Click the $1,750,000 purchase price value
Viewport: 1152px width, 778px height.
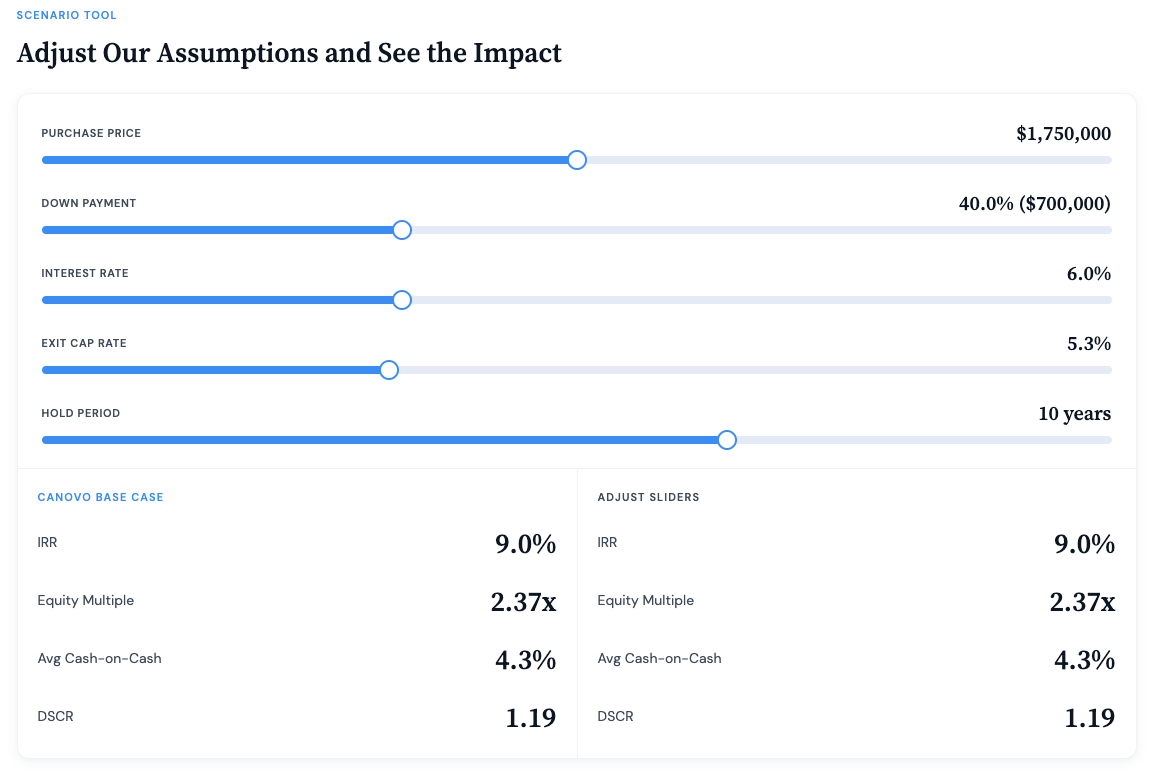[x=1063, y=134]
